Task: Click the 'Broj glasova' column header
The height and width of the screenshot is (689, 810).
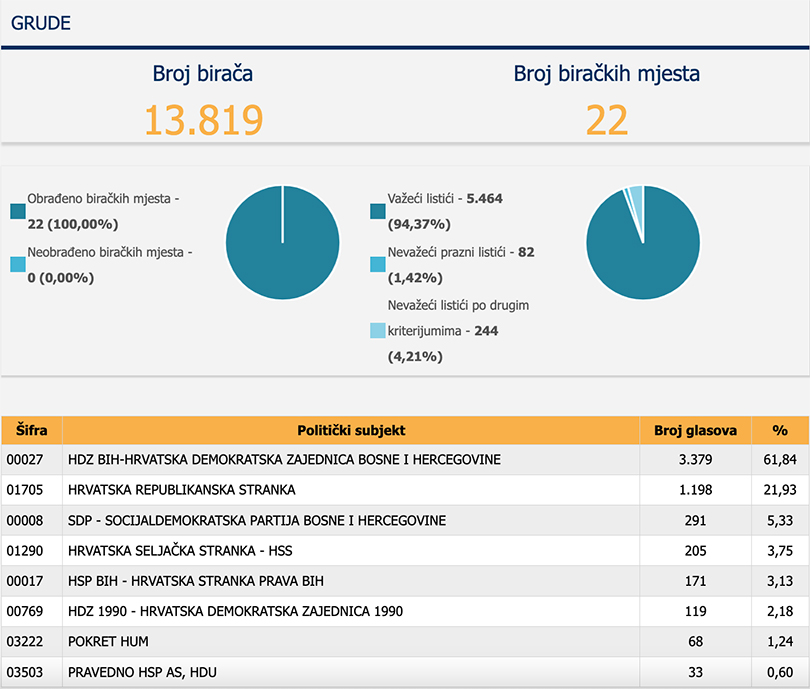Action: [x=695, y=430]
